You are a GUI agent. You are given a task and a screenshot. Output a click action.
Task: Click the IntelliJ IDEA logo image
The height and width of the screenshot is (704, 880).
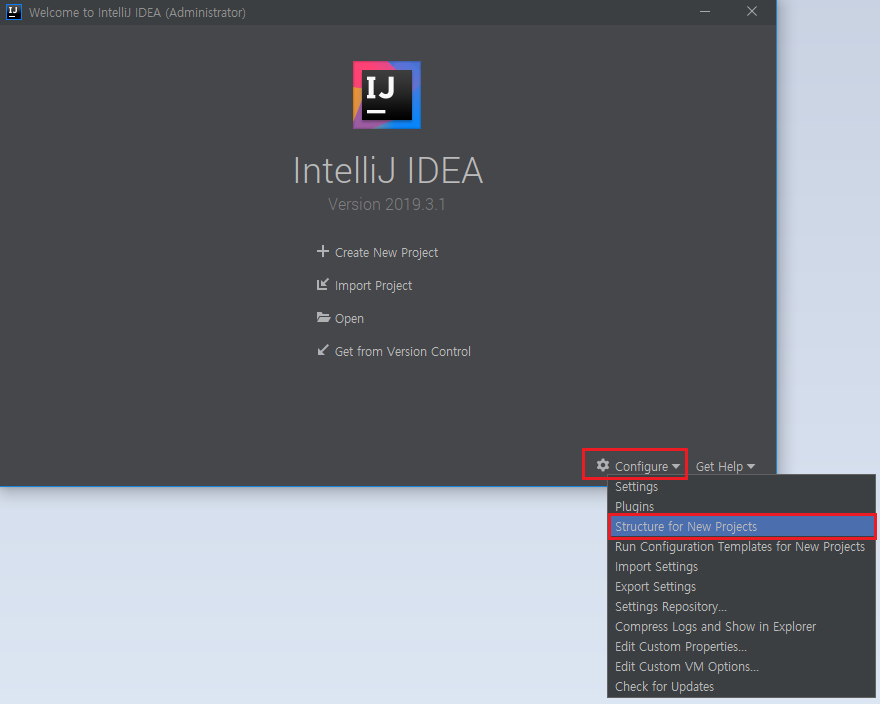387,95
